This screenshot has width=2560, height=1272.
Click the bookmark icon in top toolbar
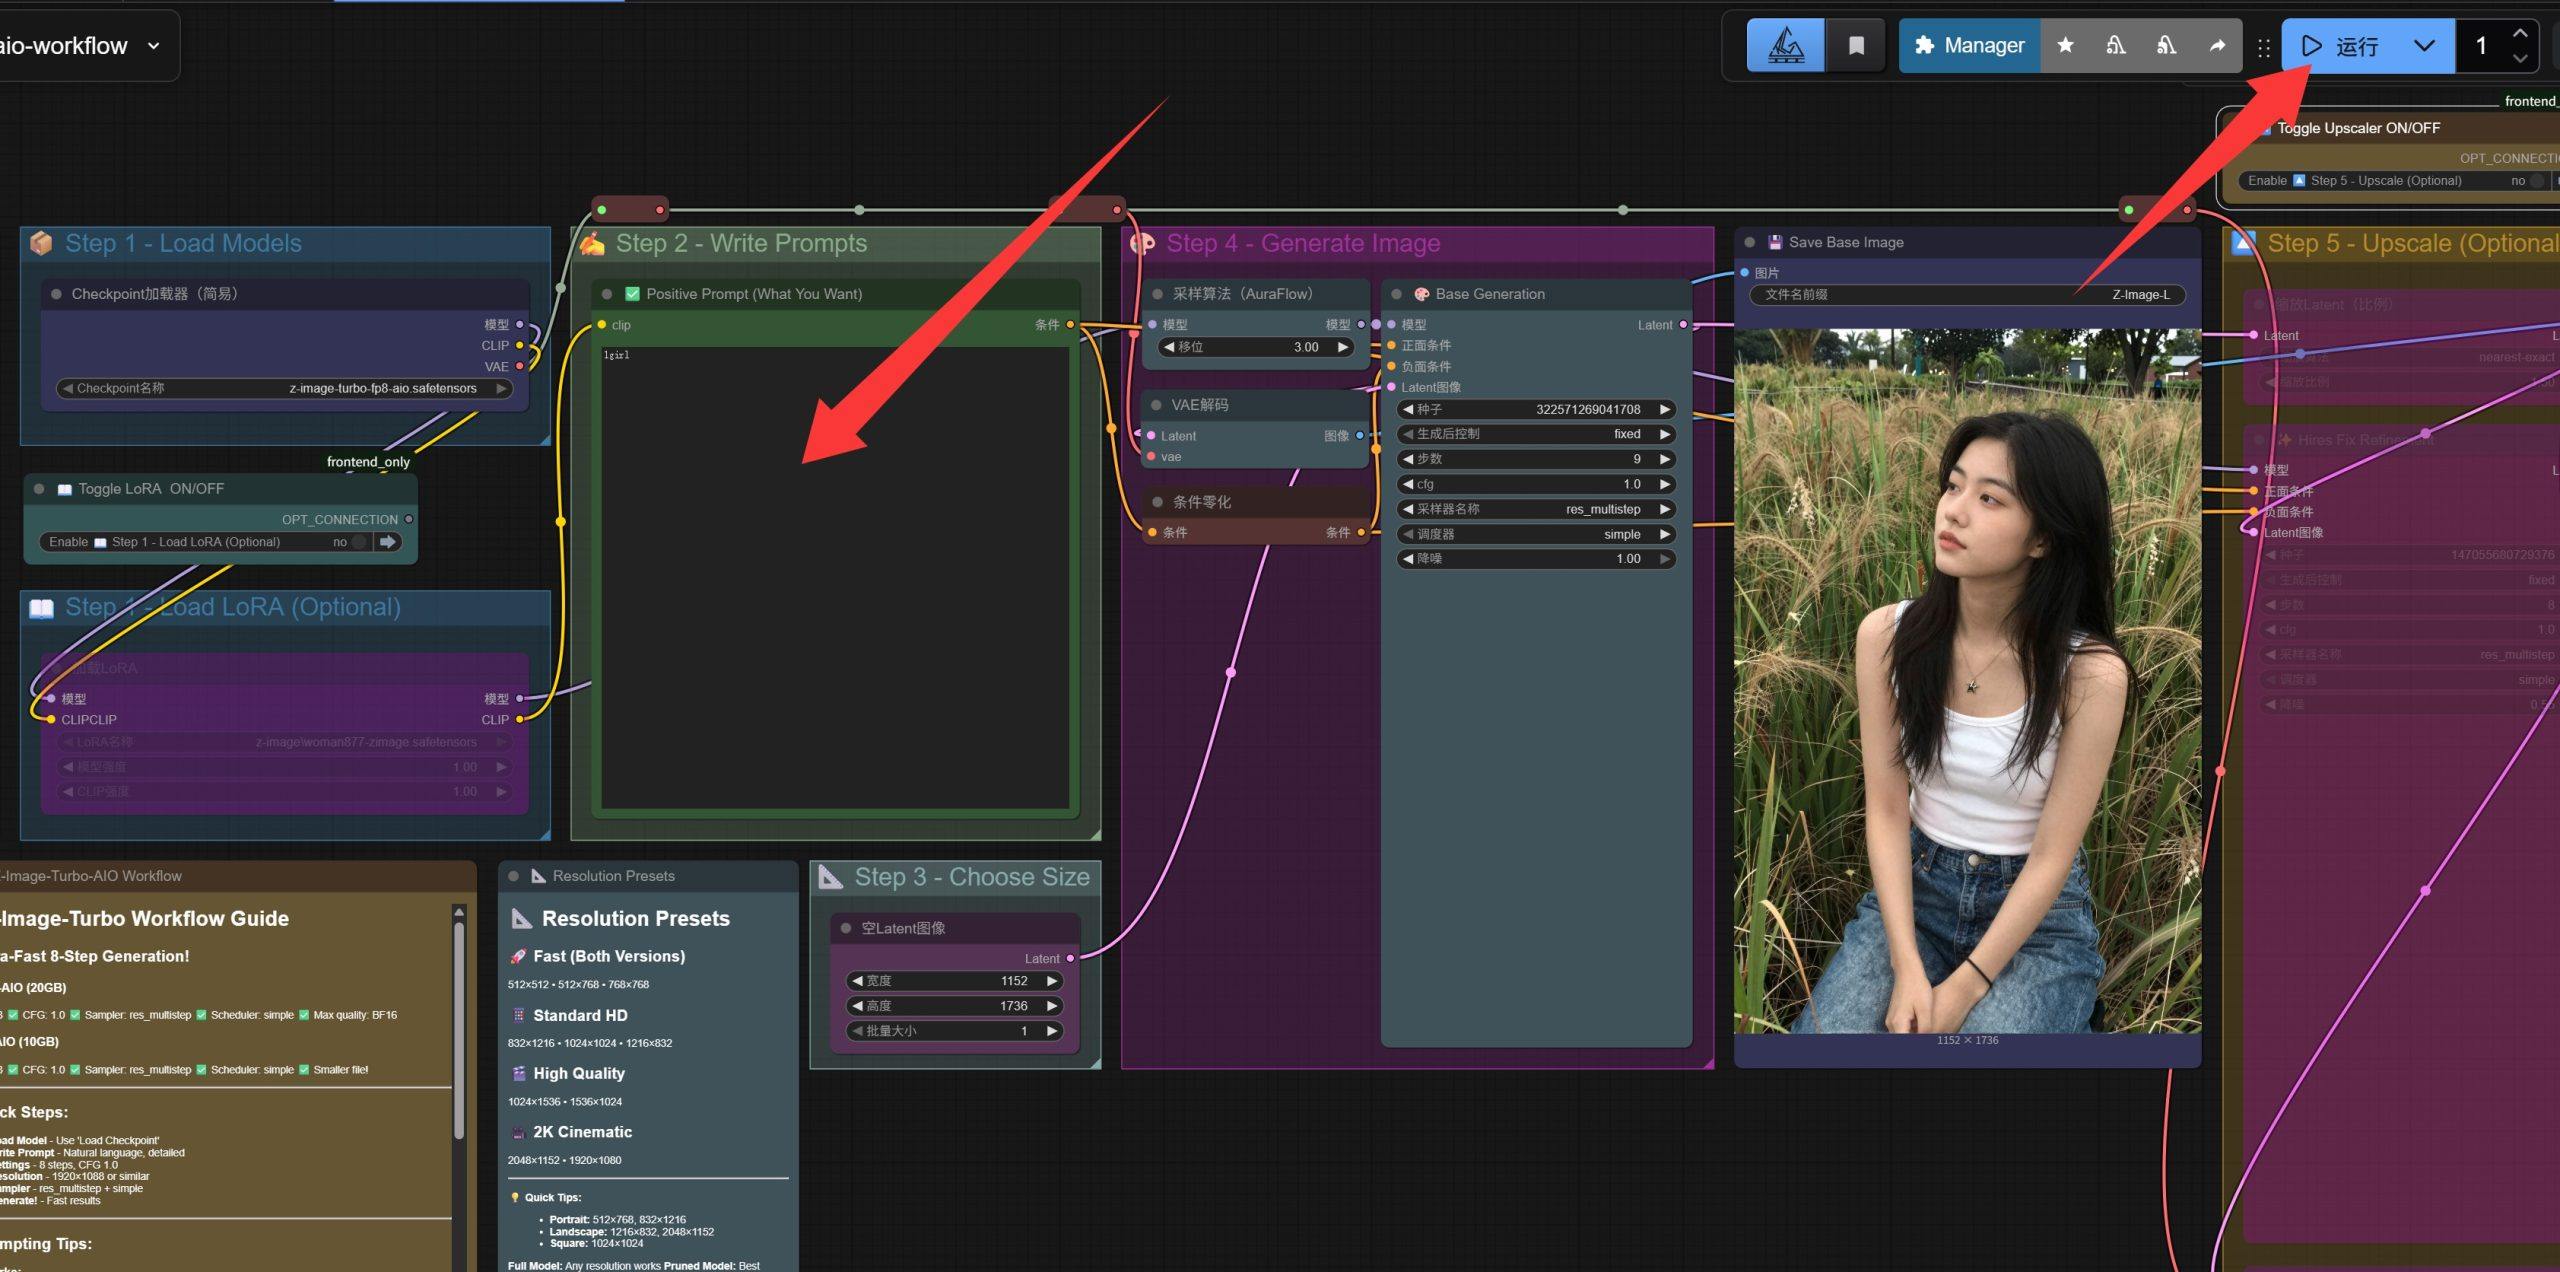pyautogui.click(x=1856, y=45)
